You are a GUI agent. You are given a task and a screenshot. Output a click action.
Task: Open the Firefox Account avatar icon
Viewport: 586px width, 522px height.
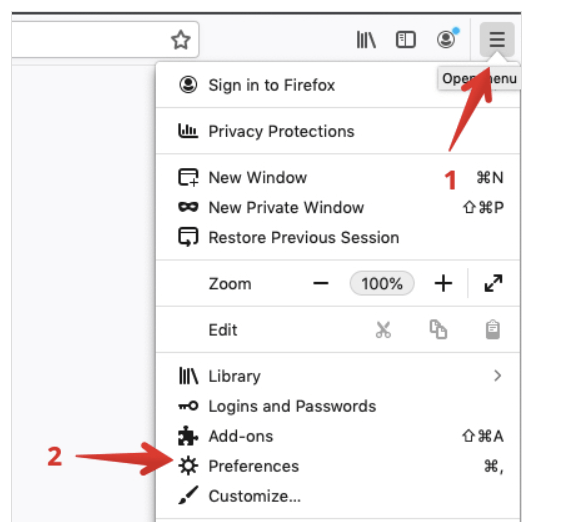tap(447, 39)
